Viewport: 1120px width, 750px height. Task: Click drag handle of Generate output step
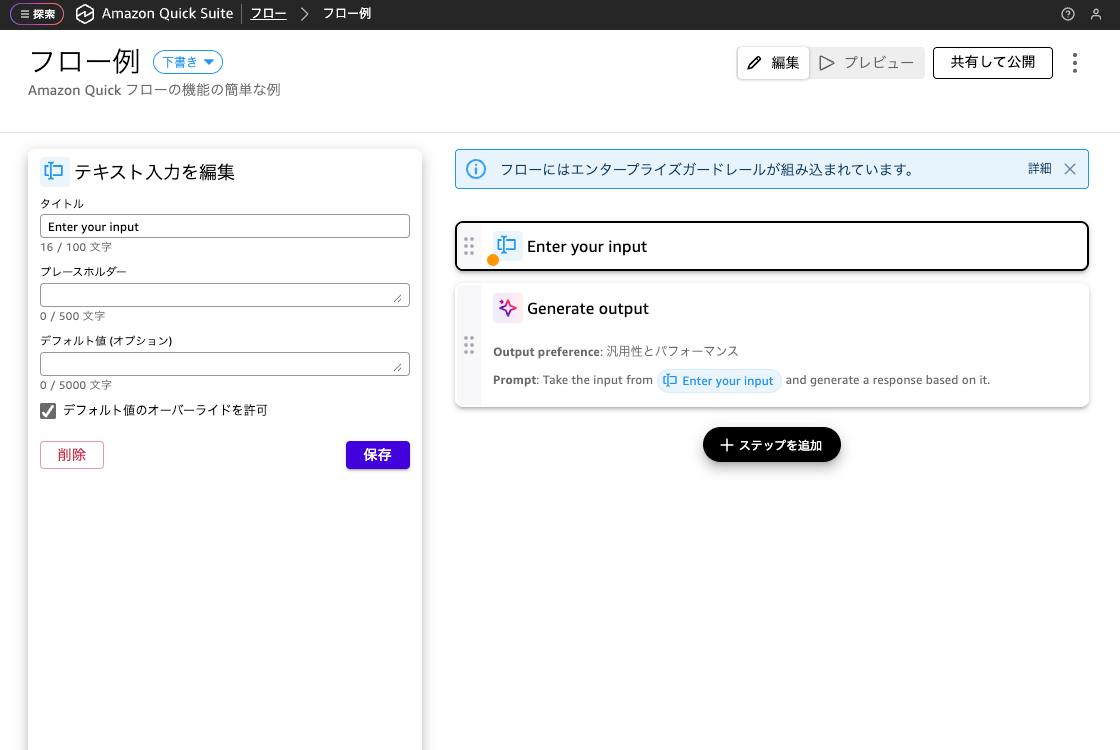(469, 345)
